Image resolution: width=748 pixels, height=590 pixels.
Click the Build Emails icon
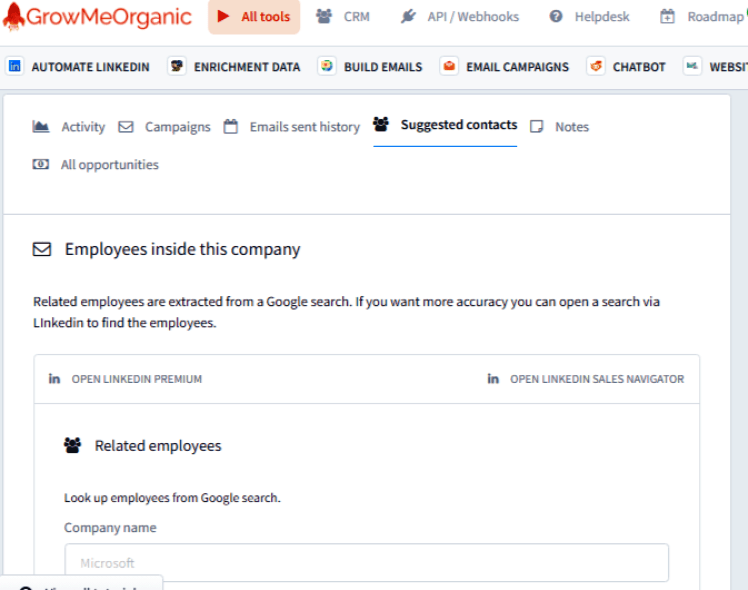[x=327, y=66]
